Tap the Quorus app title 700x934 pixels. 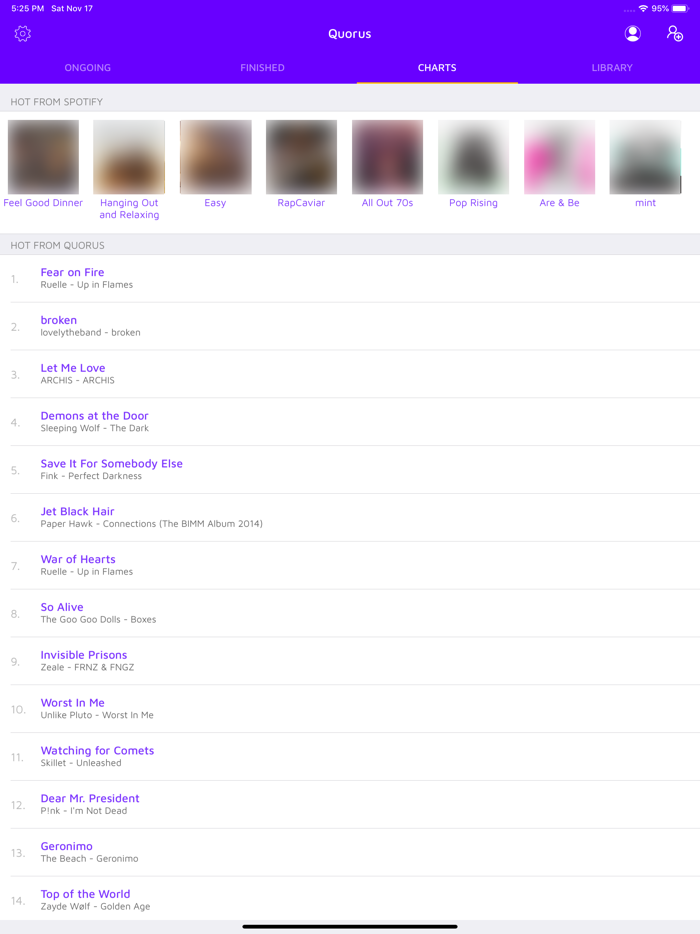350,33
